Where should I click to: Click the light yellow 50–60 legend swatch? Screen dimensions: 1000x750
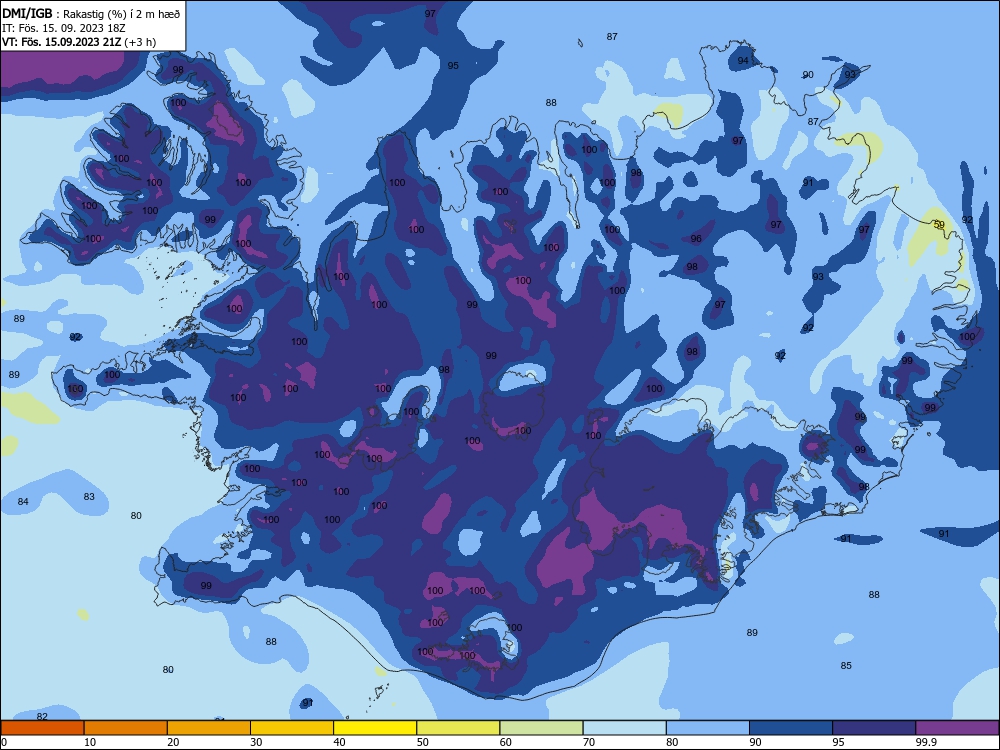coord(458,728)
